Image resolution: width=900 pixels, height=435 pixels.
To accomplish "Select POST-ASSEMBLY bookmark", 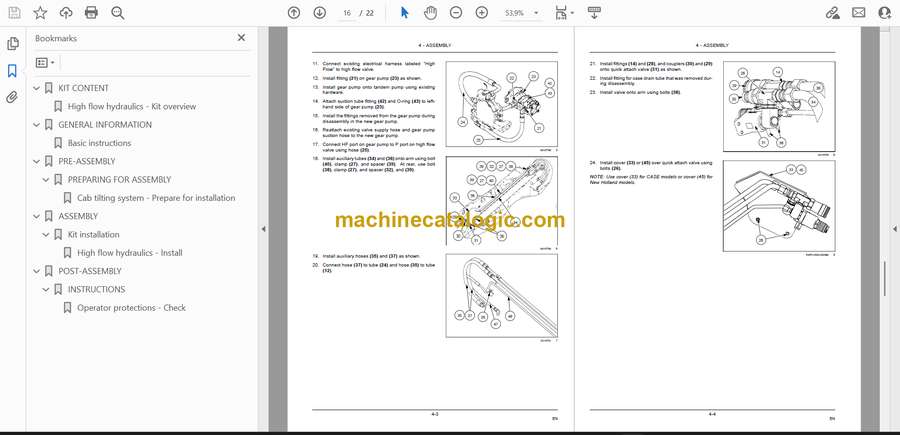I will coord(90,271).
